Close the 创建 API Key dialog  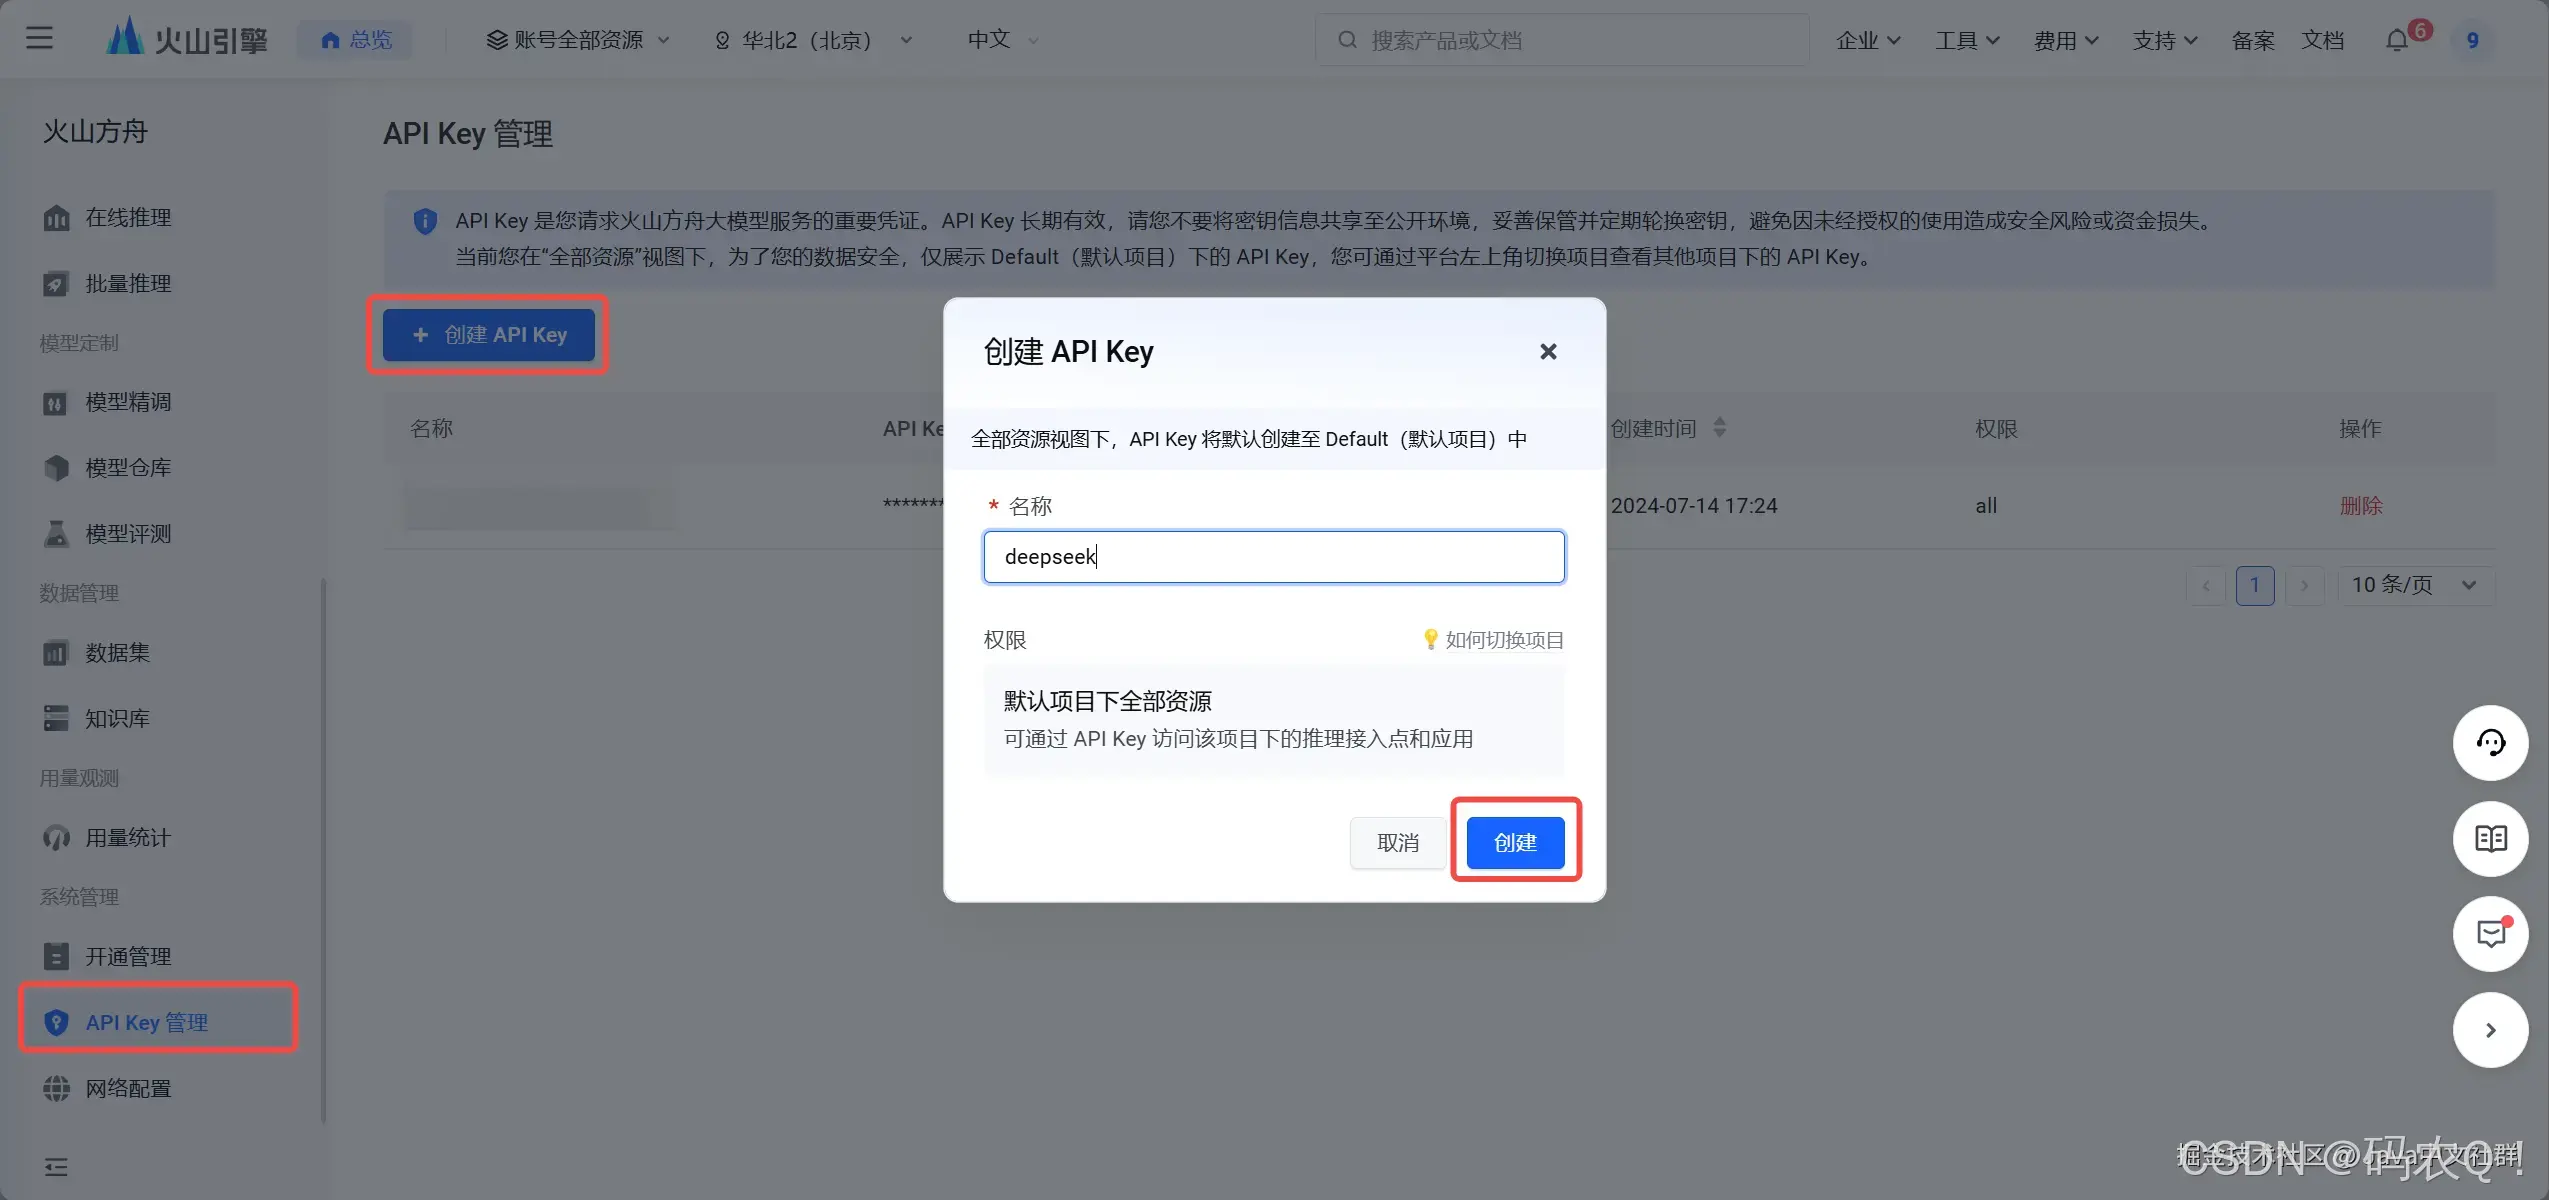(1548, 352)
